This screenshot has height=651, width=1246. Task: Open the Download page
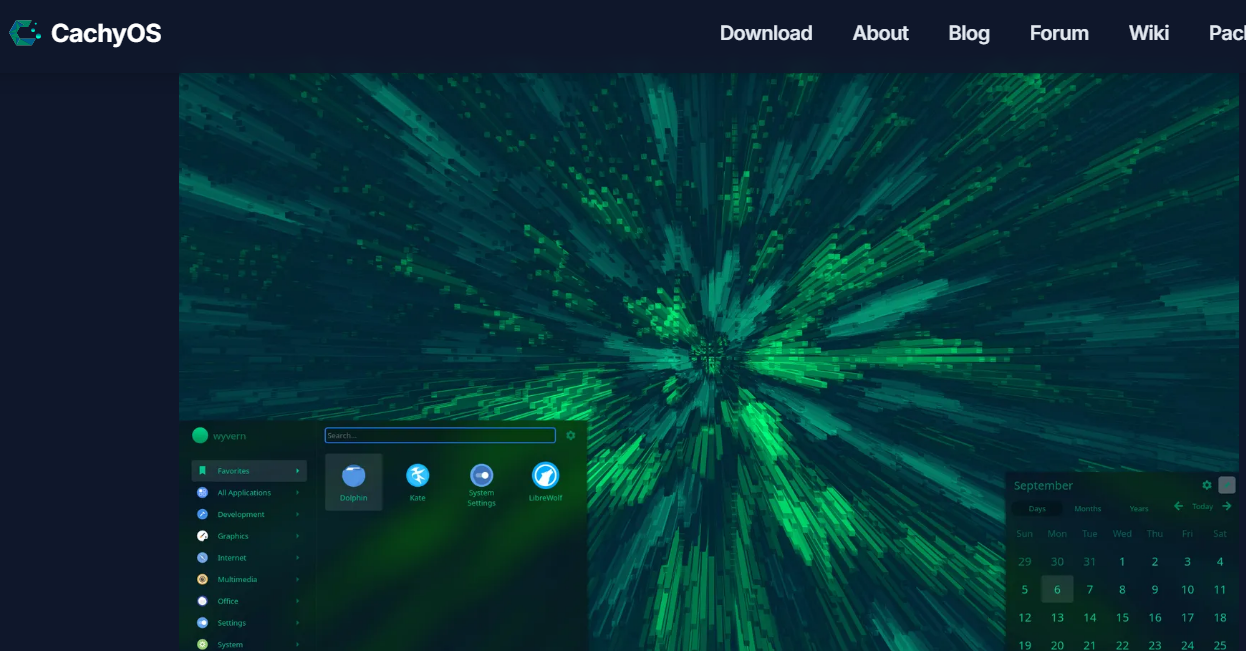click(x=766, y=33)
